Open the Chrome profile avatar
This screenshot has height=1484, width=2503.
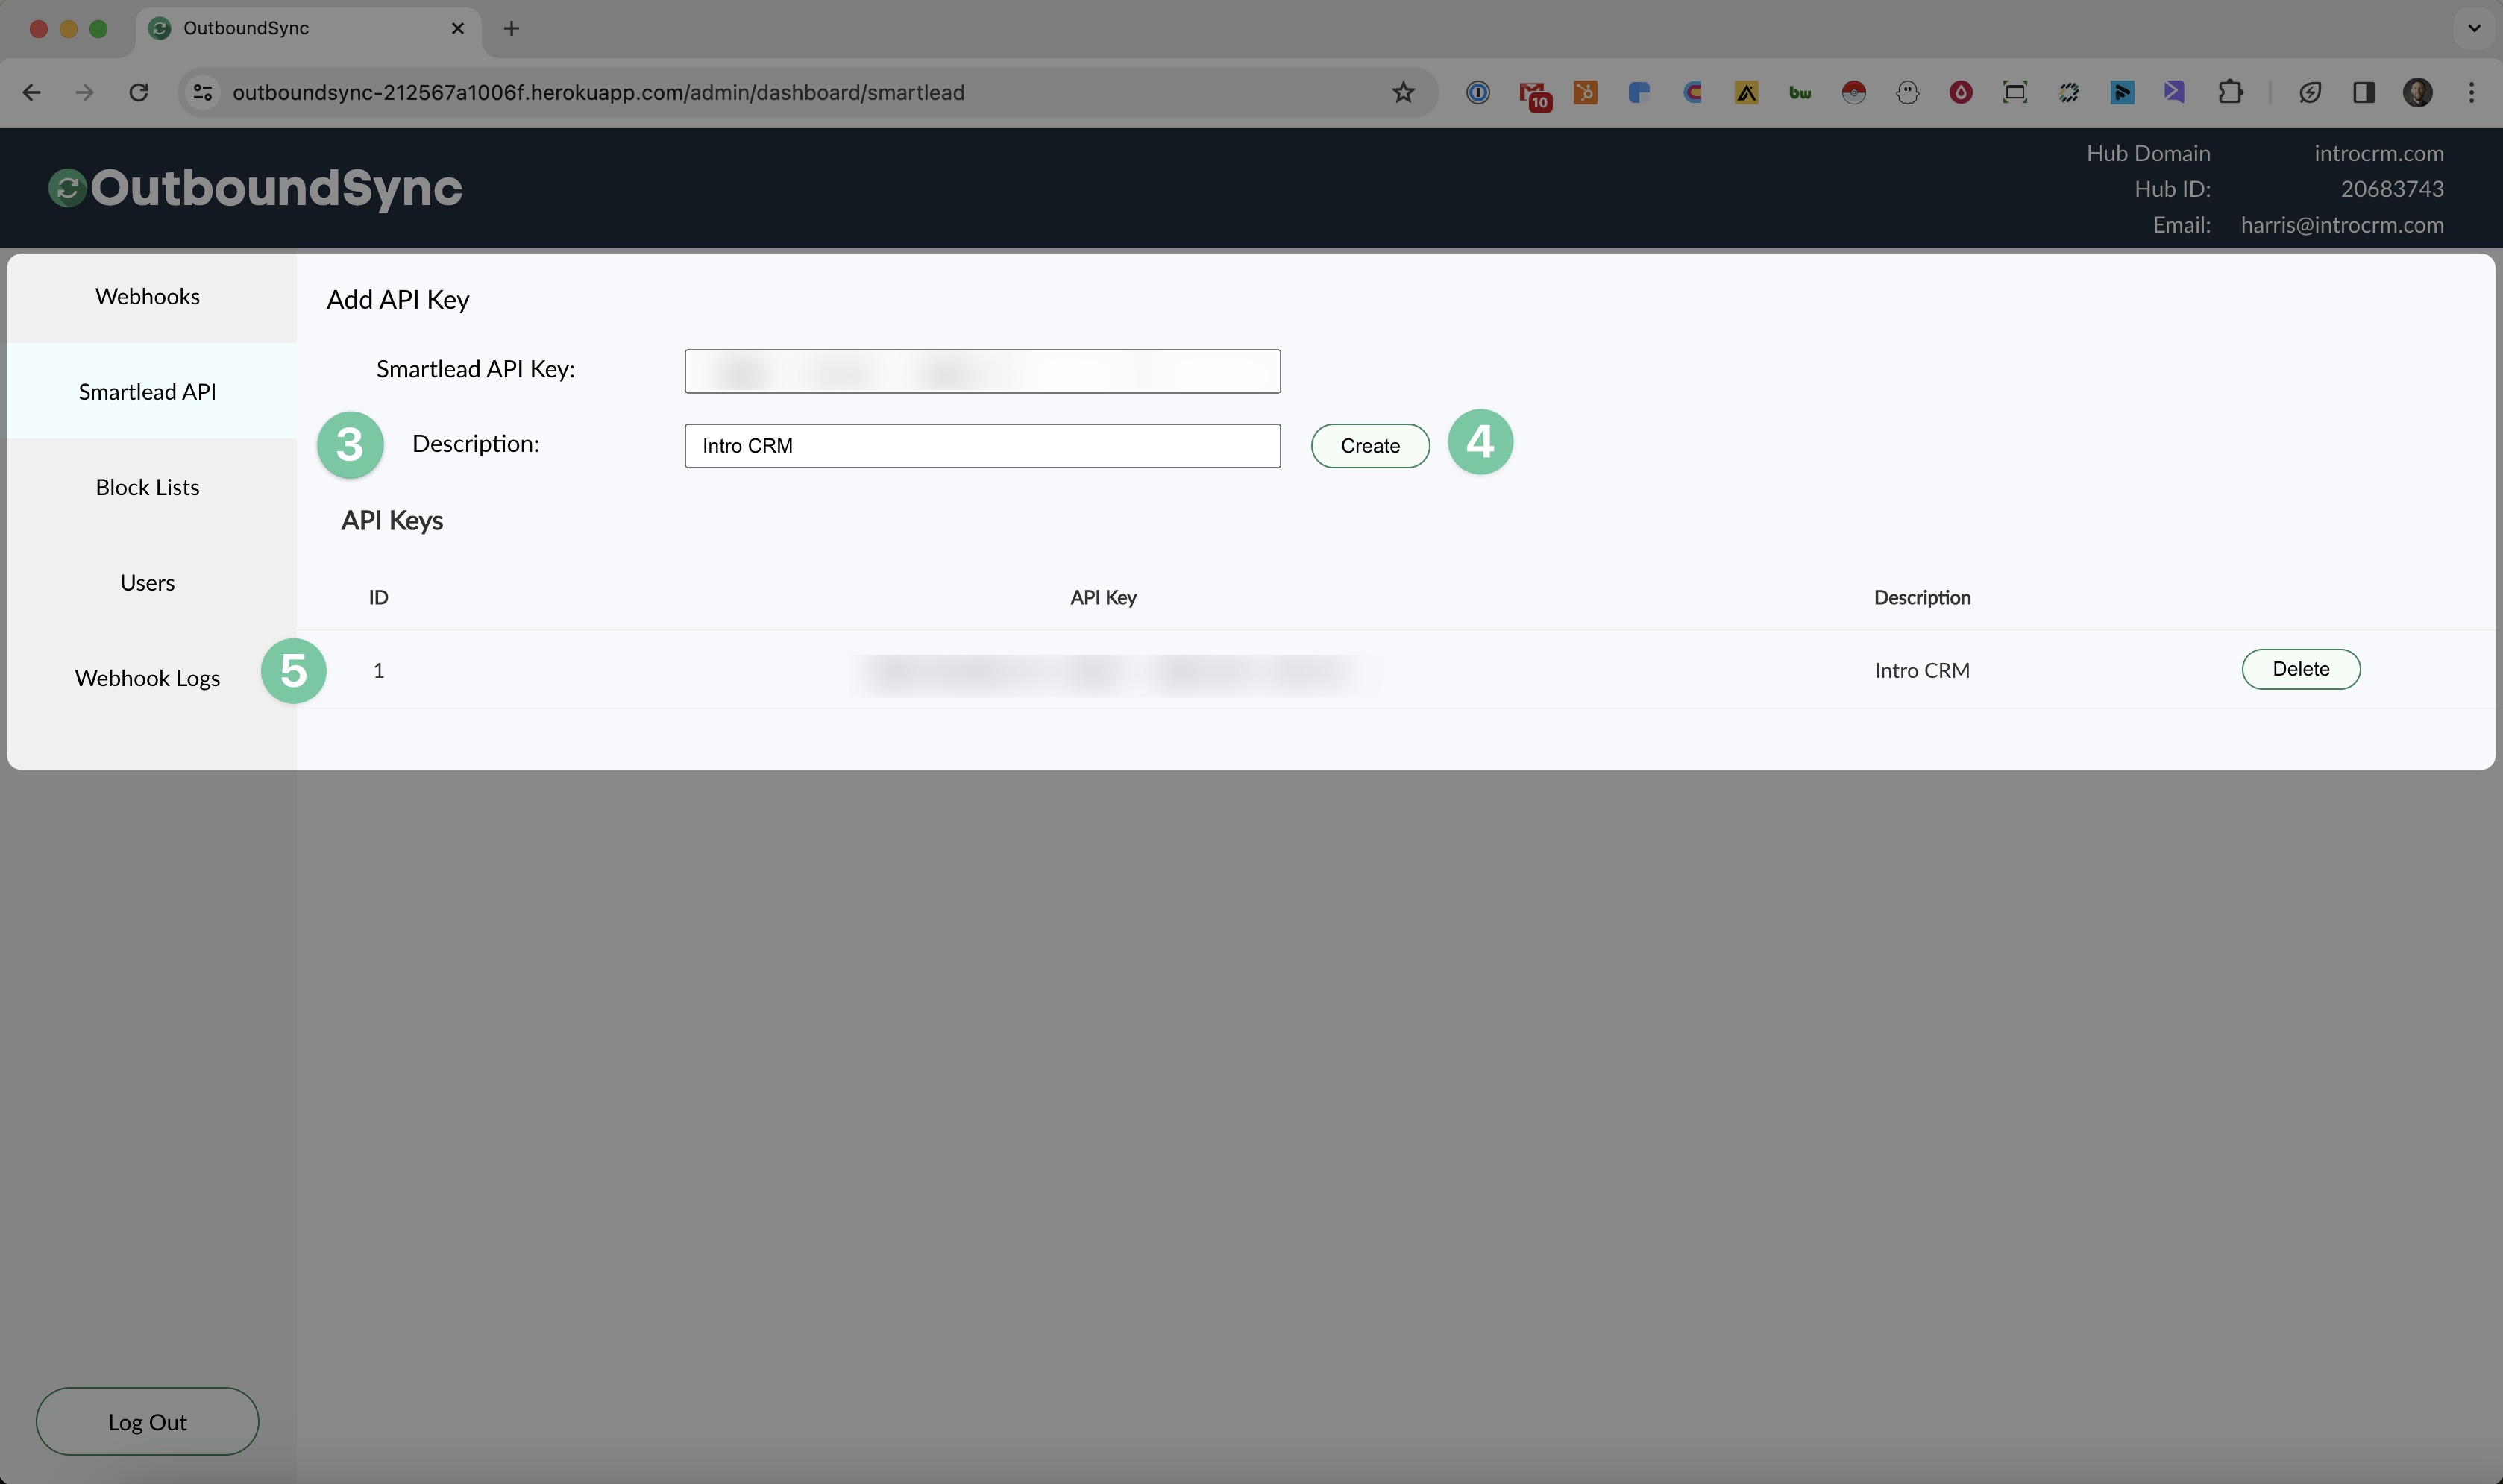(x=2418, y=92)
